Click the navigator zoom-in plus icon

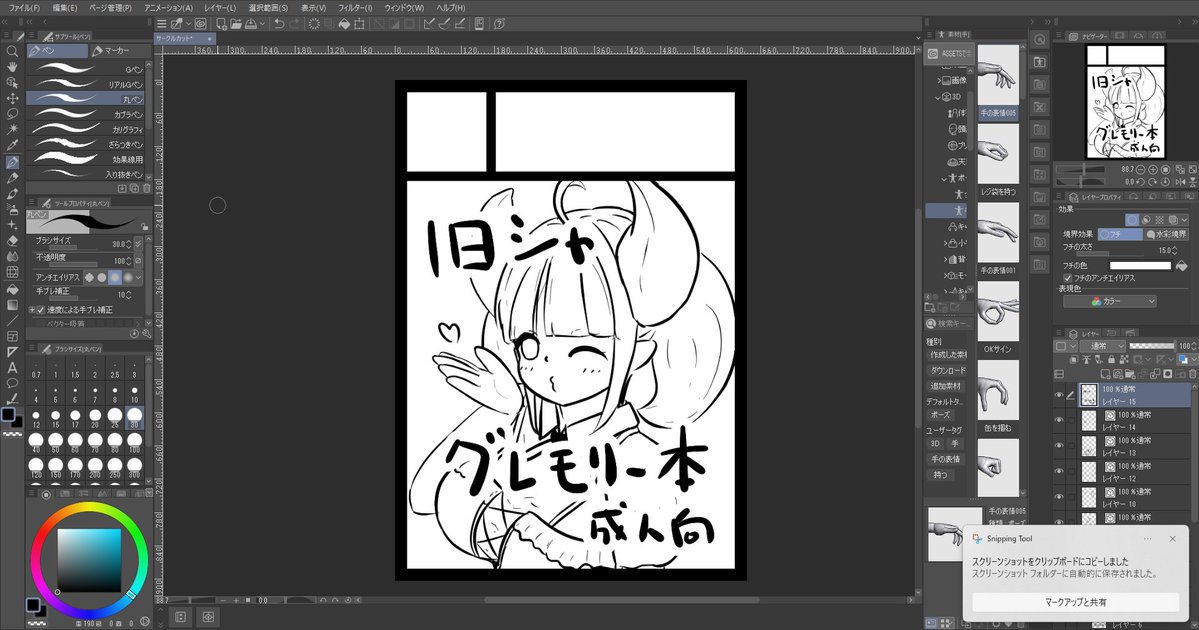(1153, 170)
